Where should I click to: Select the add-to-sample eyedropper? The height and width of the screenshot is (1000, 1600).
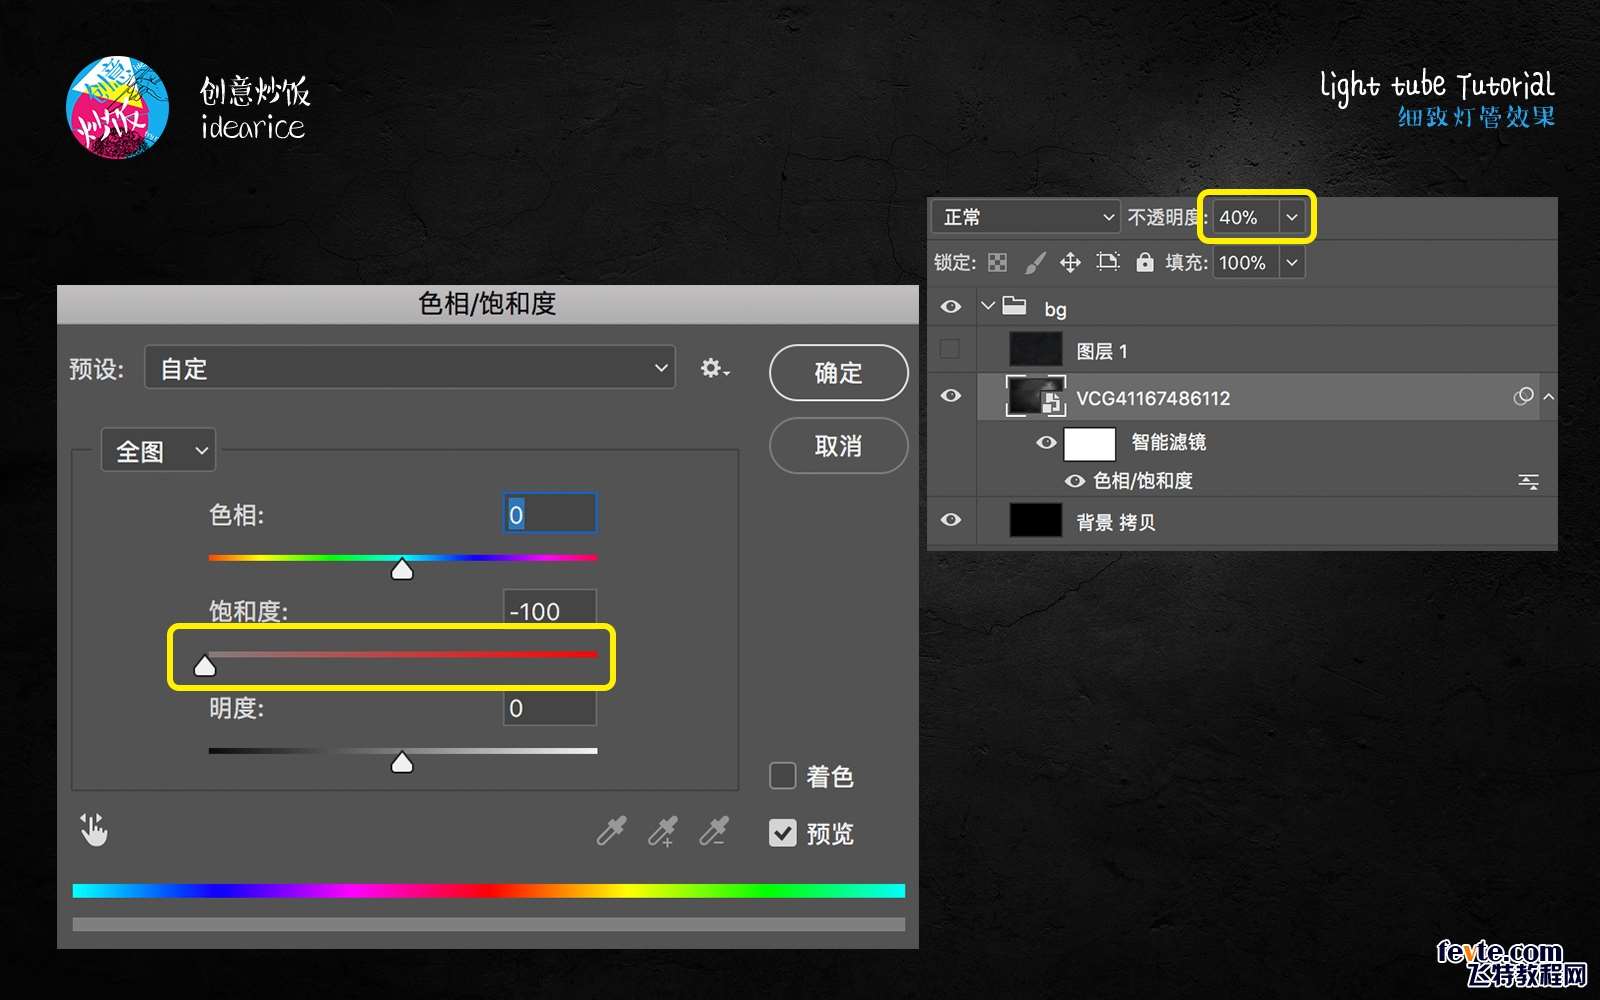pyautogui.click(x=662, y=831)
